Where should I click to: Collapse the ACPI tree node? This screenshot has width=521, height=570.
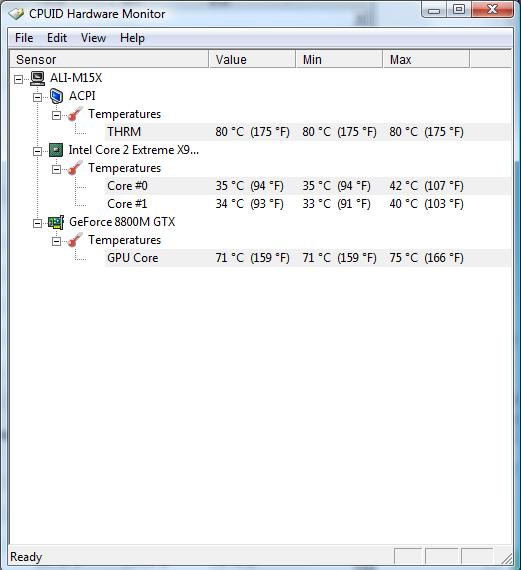point(37,97)
